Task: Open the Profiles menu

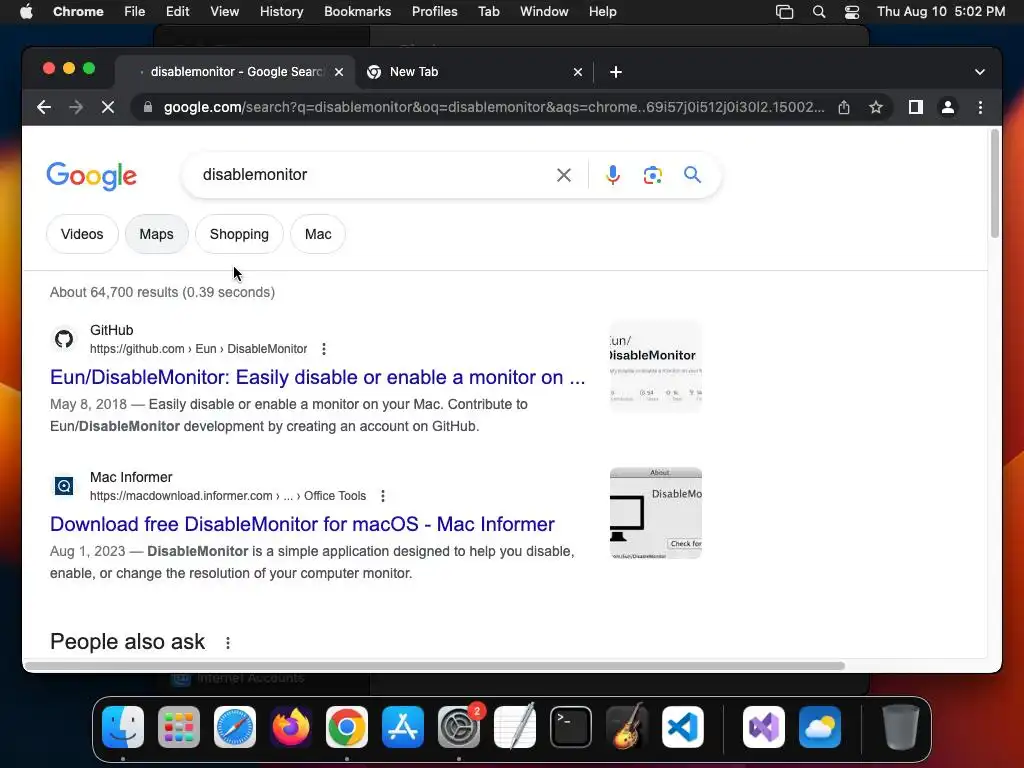Action: coord(434,12)
